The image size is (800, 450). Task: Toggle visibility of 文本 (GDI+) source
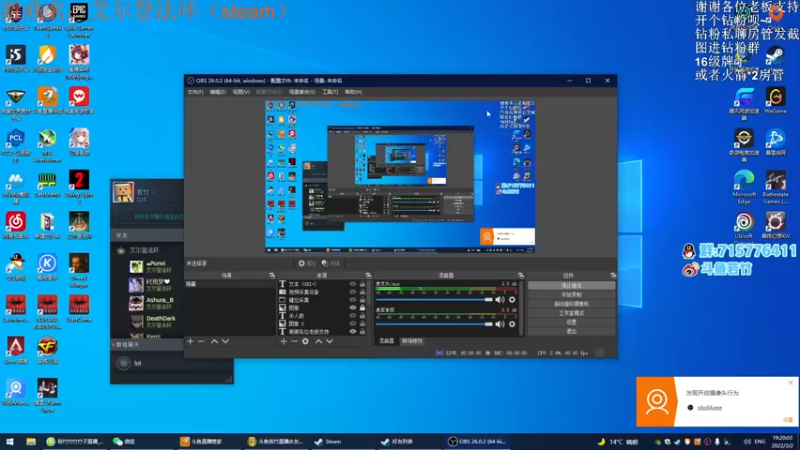tap(353, 284)
